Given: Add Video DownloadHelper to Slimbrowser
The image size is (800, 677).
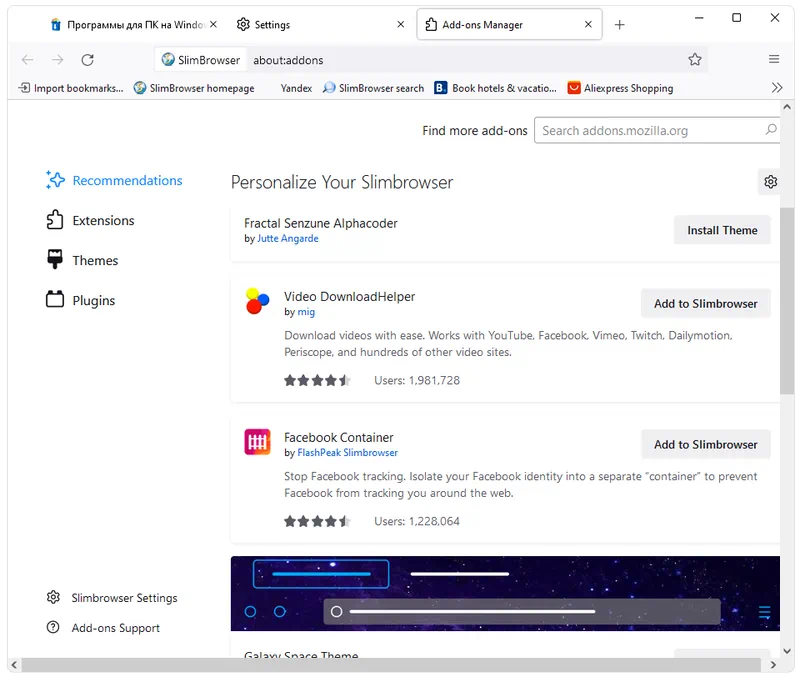Looking at the screenshot, I should pos(706,304).
